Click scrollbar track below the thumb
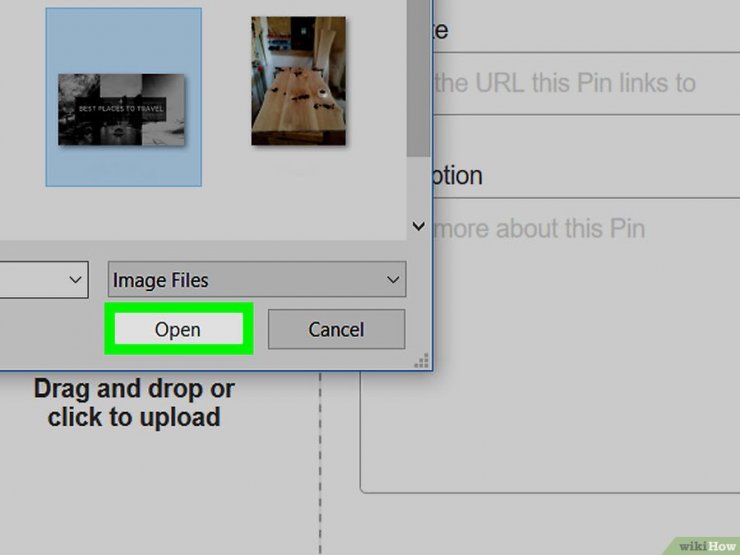The height and width of the screenshot is (555, 740). point(418,185)
